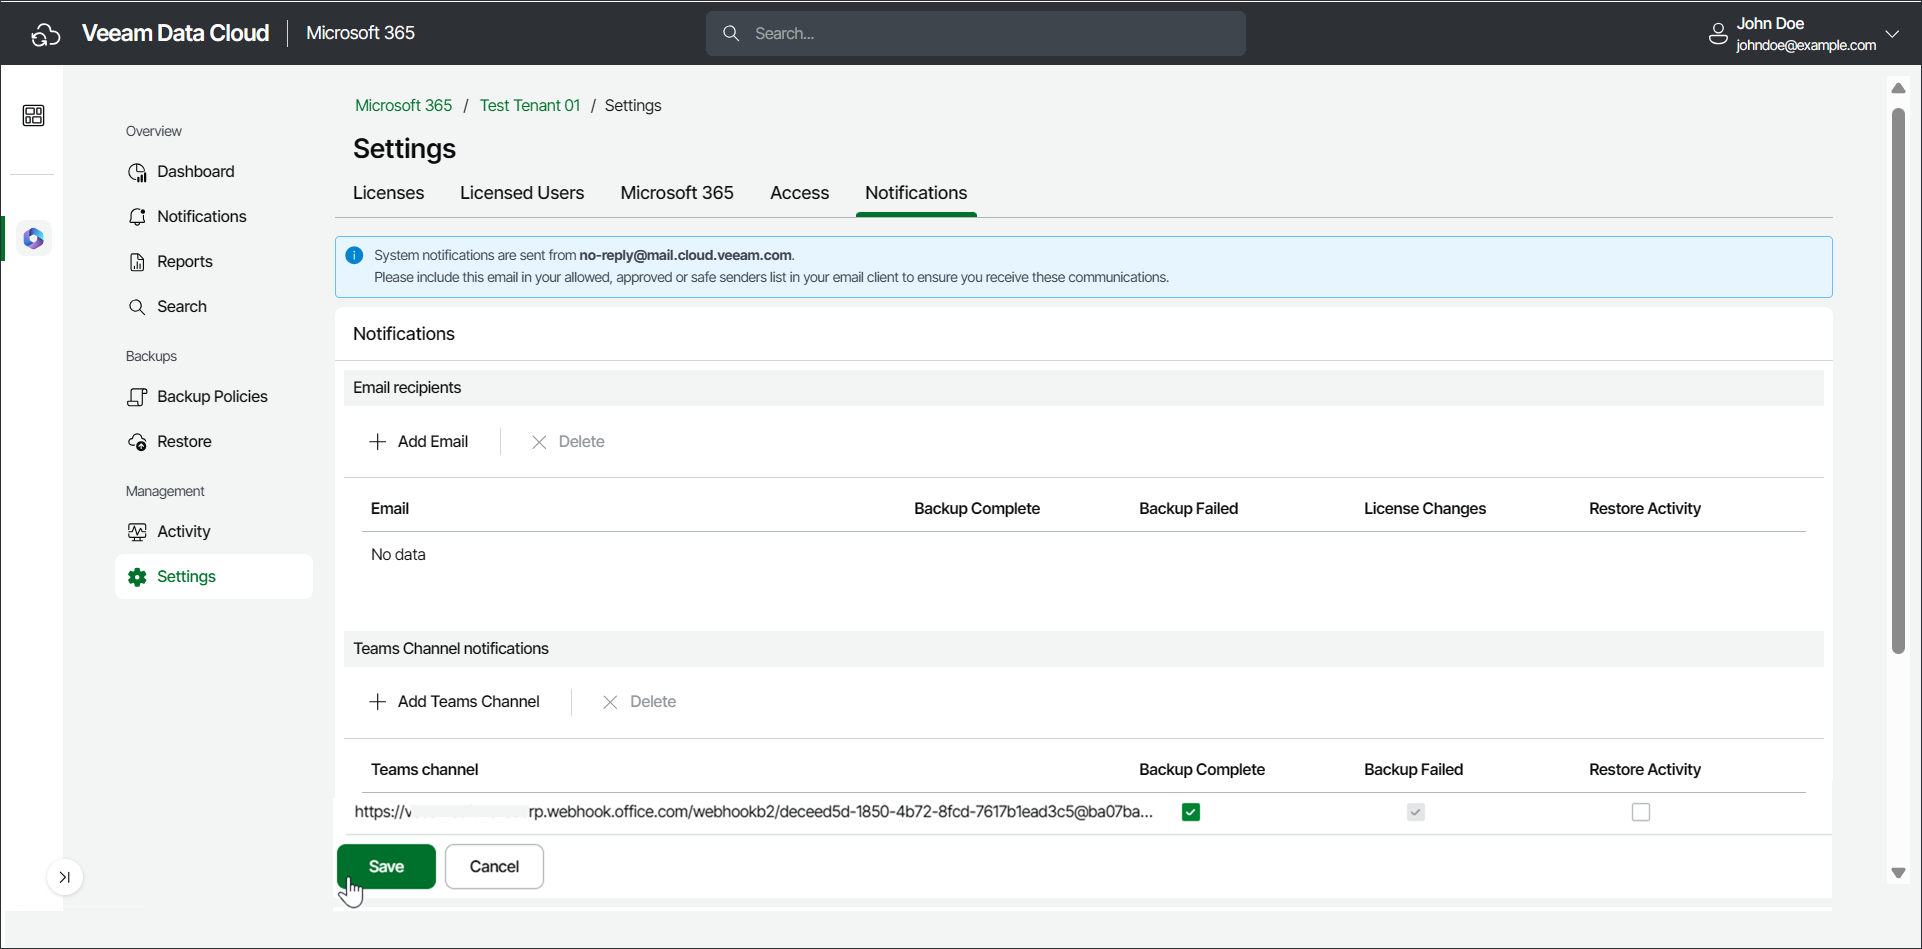Image resolution: width=1922 pixels, height=949 pixels.
Task: Click the user profile avatar icon
Action: (1718, 34)
